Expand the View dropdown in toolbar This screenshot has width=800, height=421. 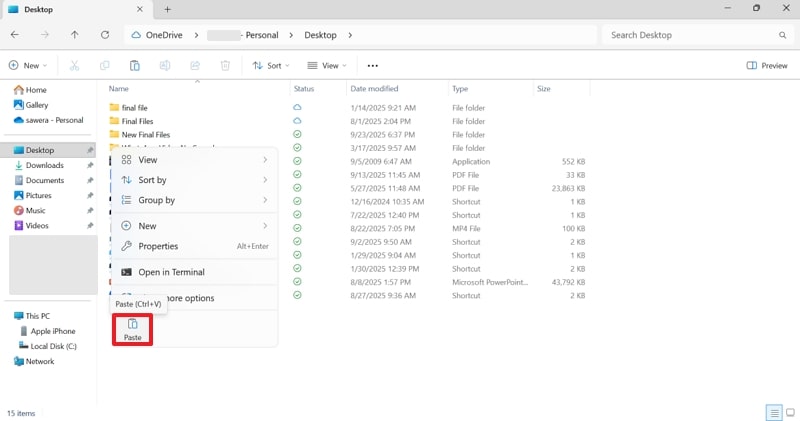[326, 66]
